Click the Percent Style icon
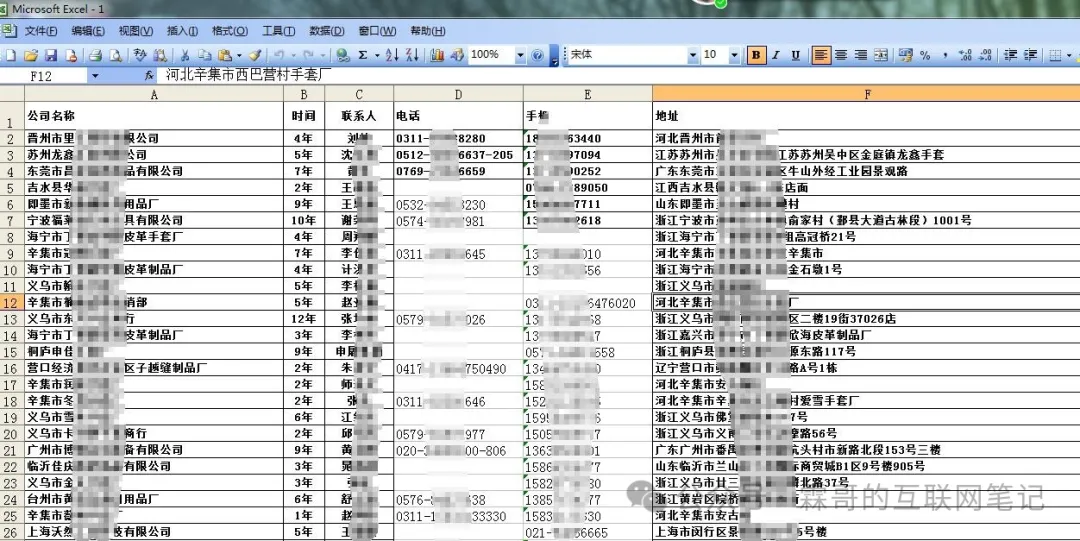 point(925,55)
